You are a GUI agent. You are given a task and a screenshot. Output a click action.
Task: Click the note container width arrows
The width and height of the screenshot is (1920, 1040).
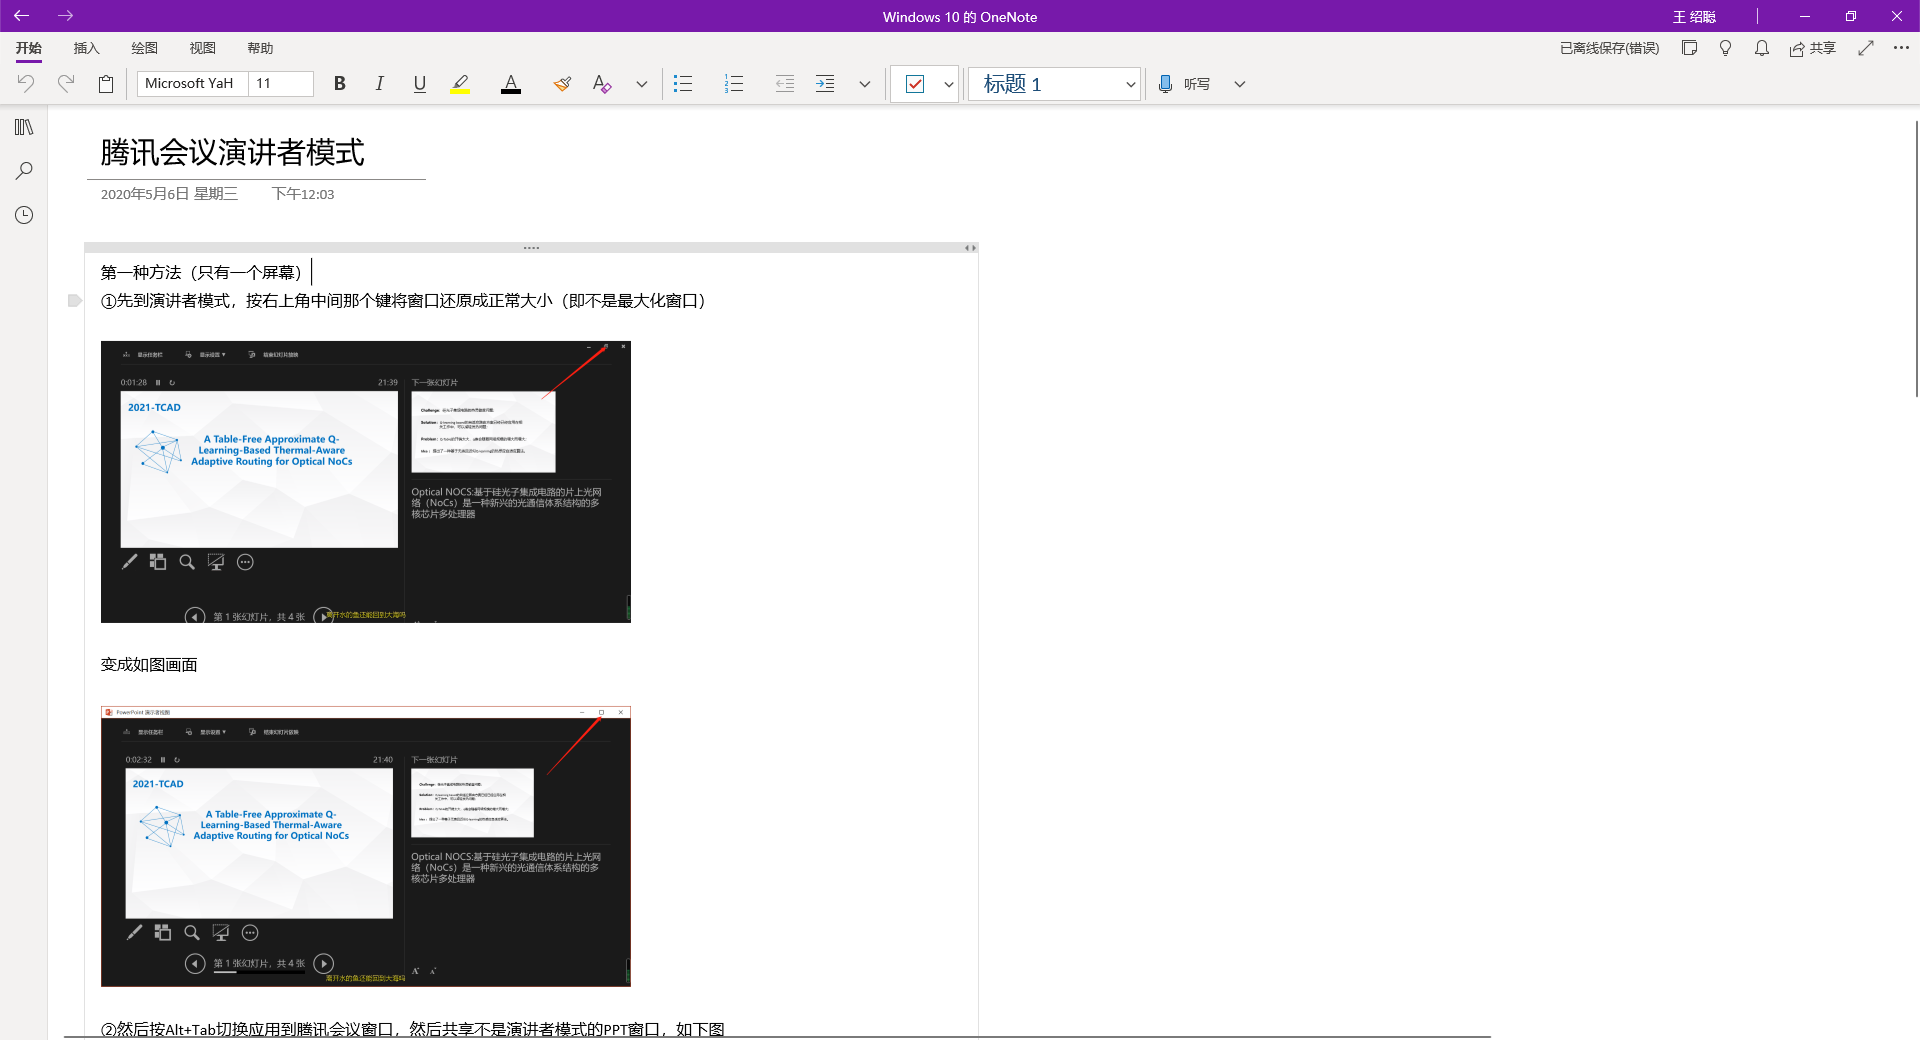[x=970, y=247]
